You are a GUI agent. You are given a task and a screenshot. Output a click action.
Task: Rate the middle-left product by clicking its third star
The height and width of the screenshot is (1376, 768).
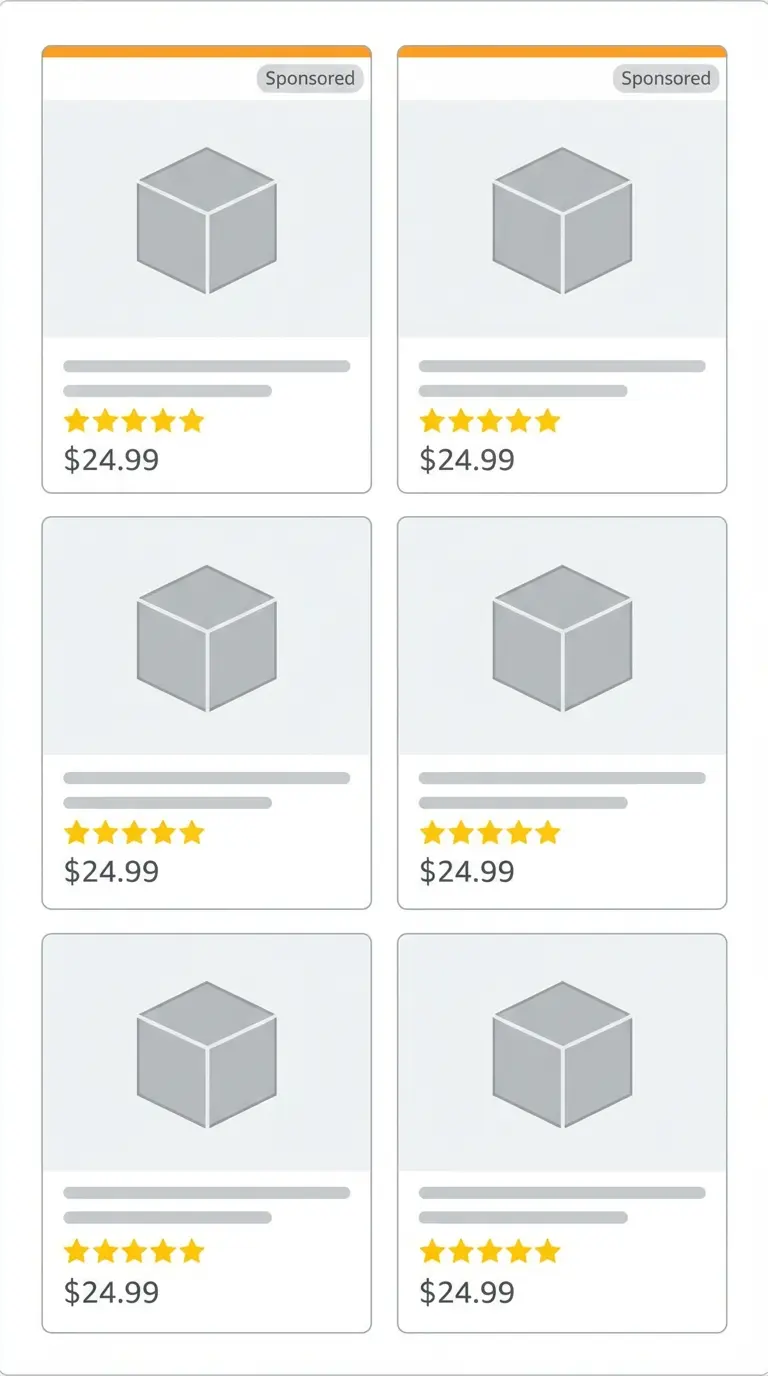pos(133,832)
